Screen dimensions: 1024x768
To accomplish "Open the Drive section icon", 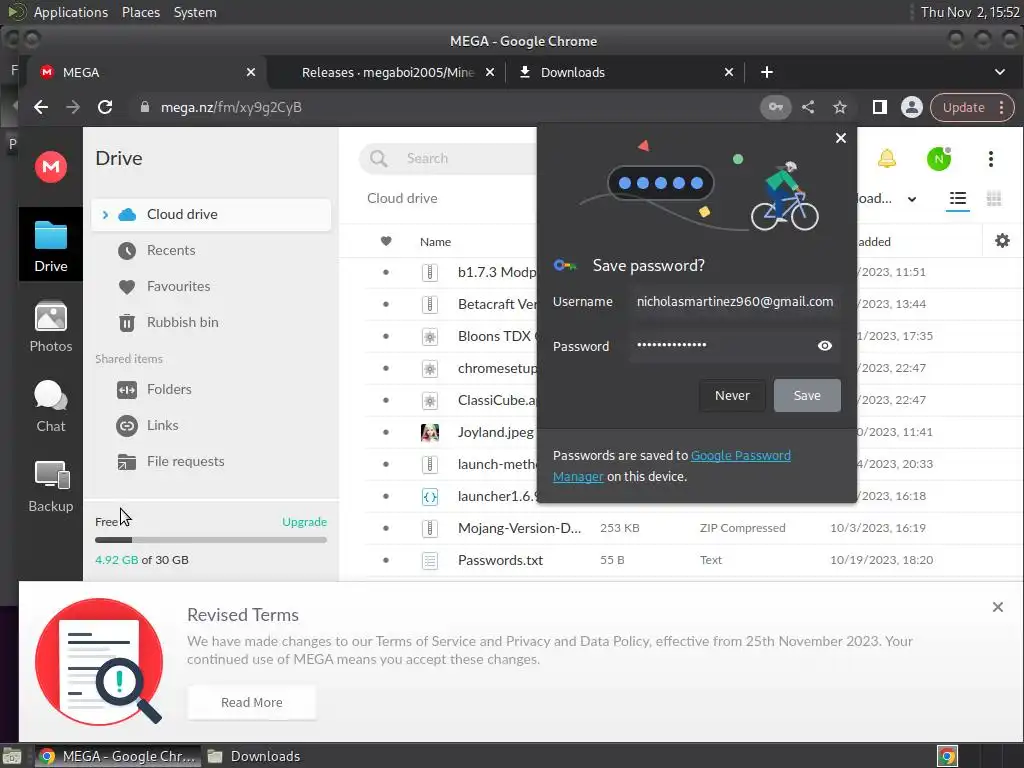I will coord(50,246).
